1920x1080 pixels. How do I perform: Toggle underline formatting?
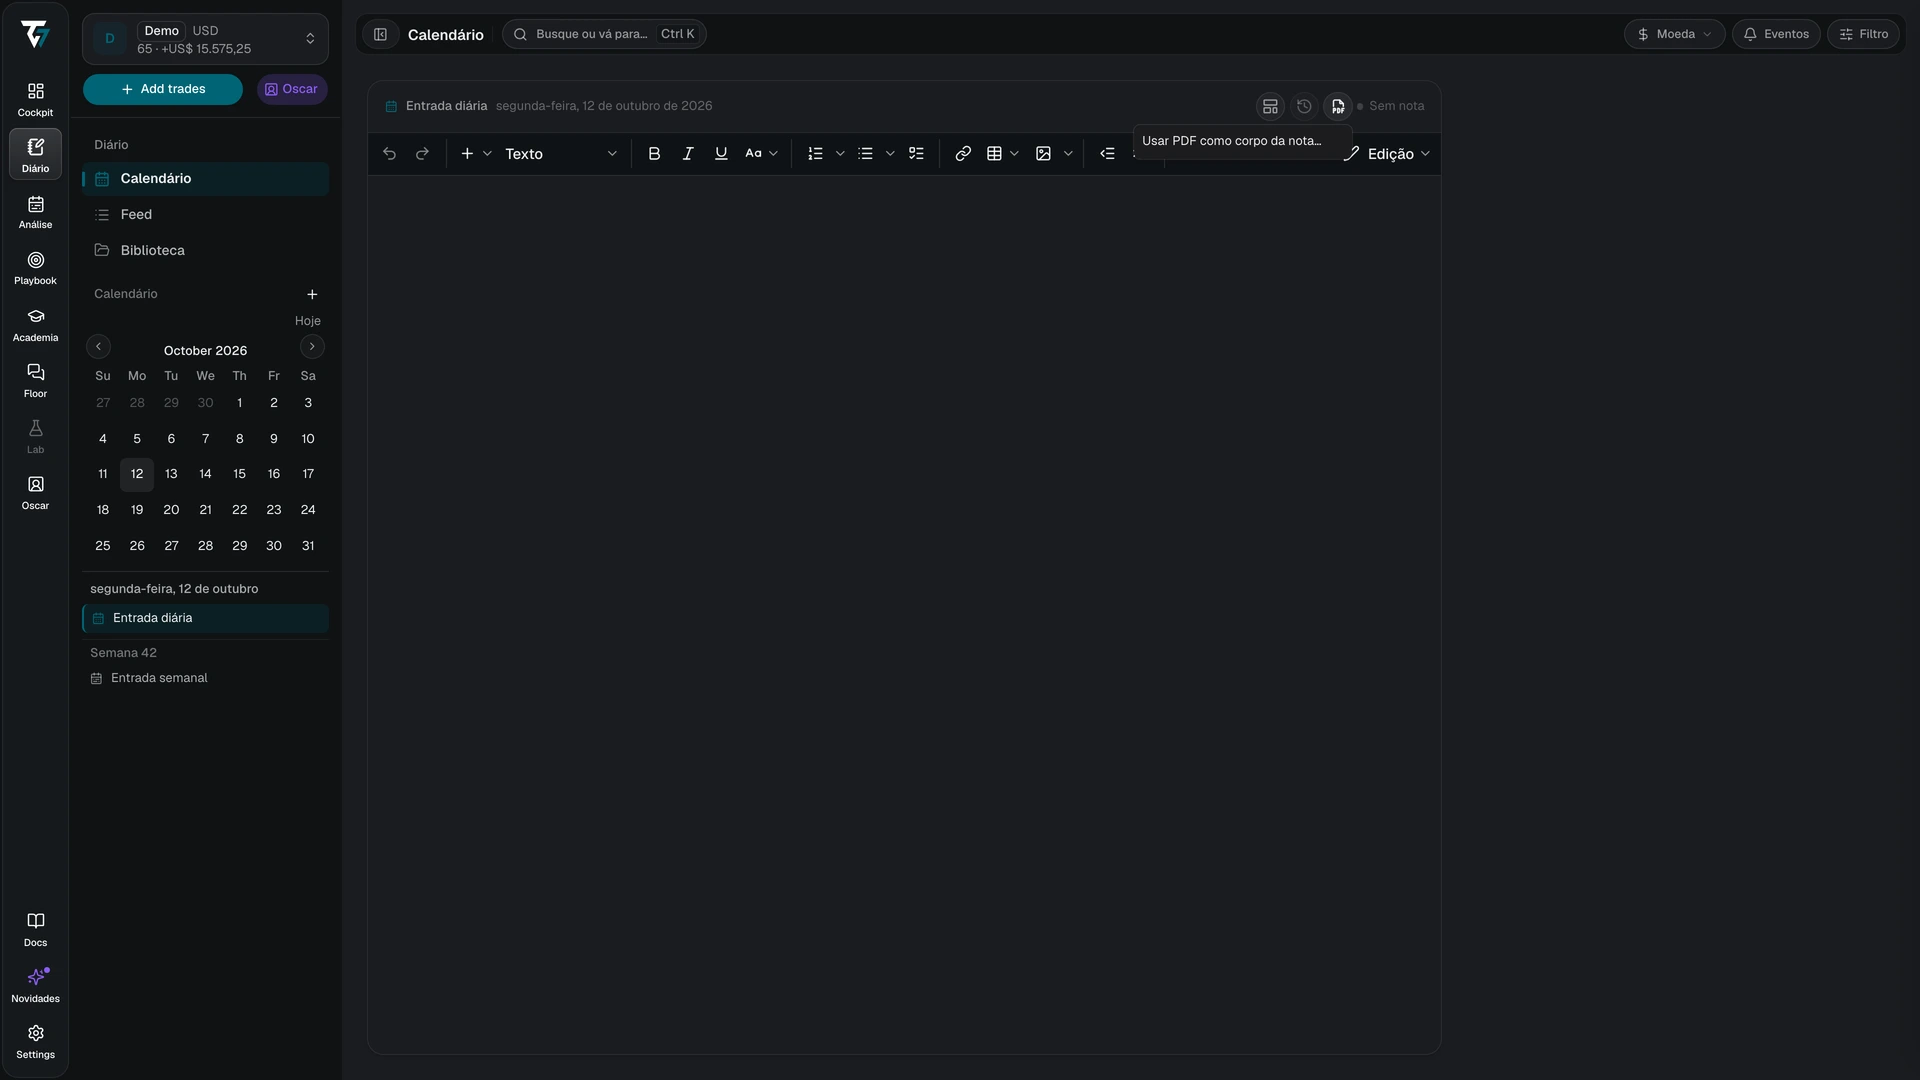point(721,154)
